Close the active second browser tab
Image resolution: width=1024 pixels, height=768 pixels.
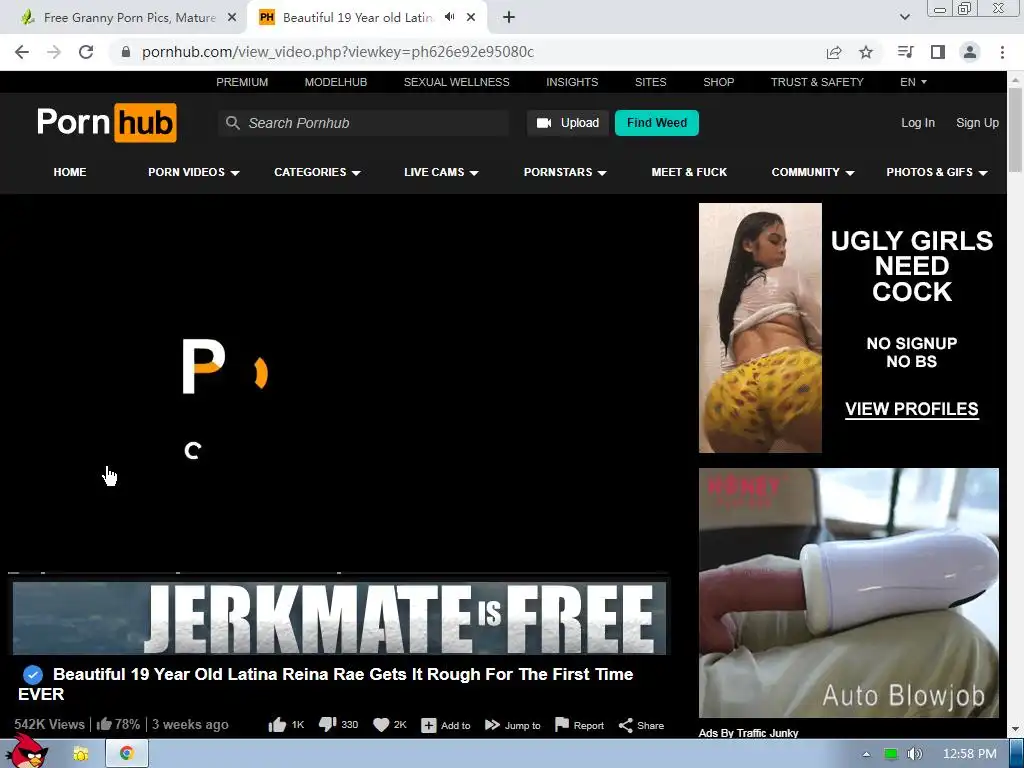click(x=471, y=18)
